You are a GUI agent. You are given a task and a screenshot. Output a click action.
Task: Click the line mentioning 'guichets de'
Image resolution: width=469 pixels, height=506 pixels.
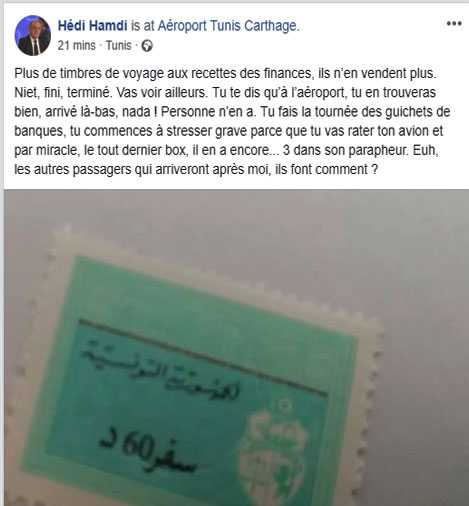232,112
